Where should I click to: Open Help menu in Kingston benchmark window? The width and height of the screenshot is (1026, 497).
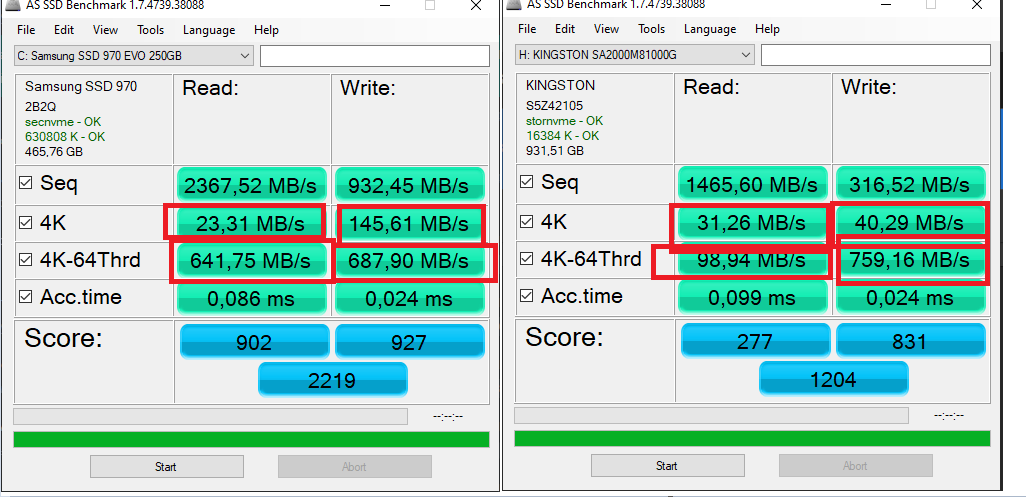(x=767, y=29)
